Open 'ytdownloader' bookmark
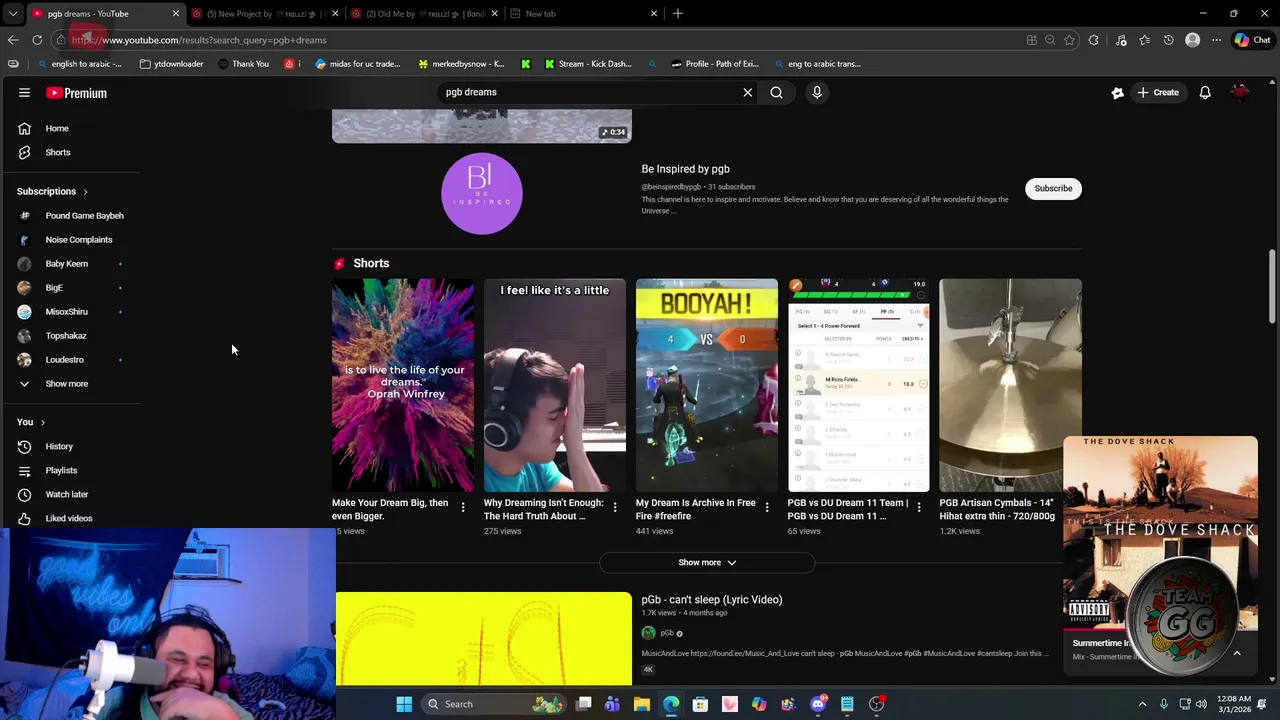Viewport: 1280px width, 720px height. tap(171, 64)
